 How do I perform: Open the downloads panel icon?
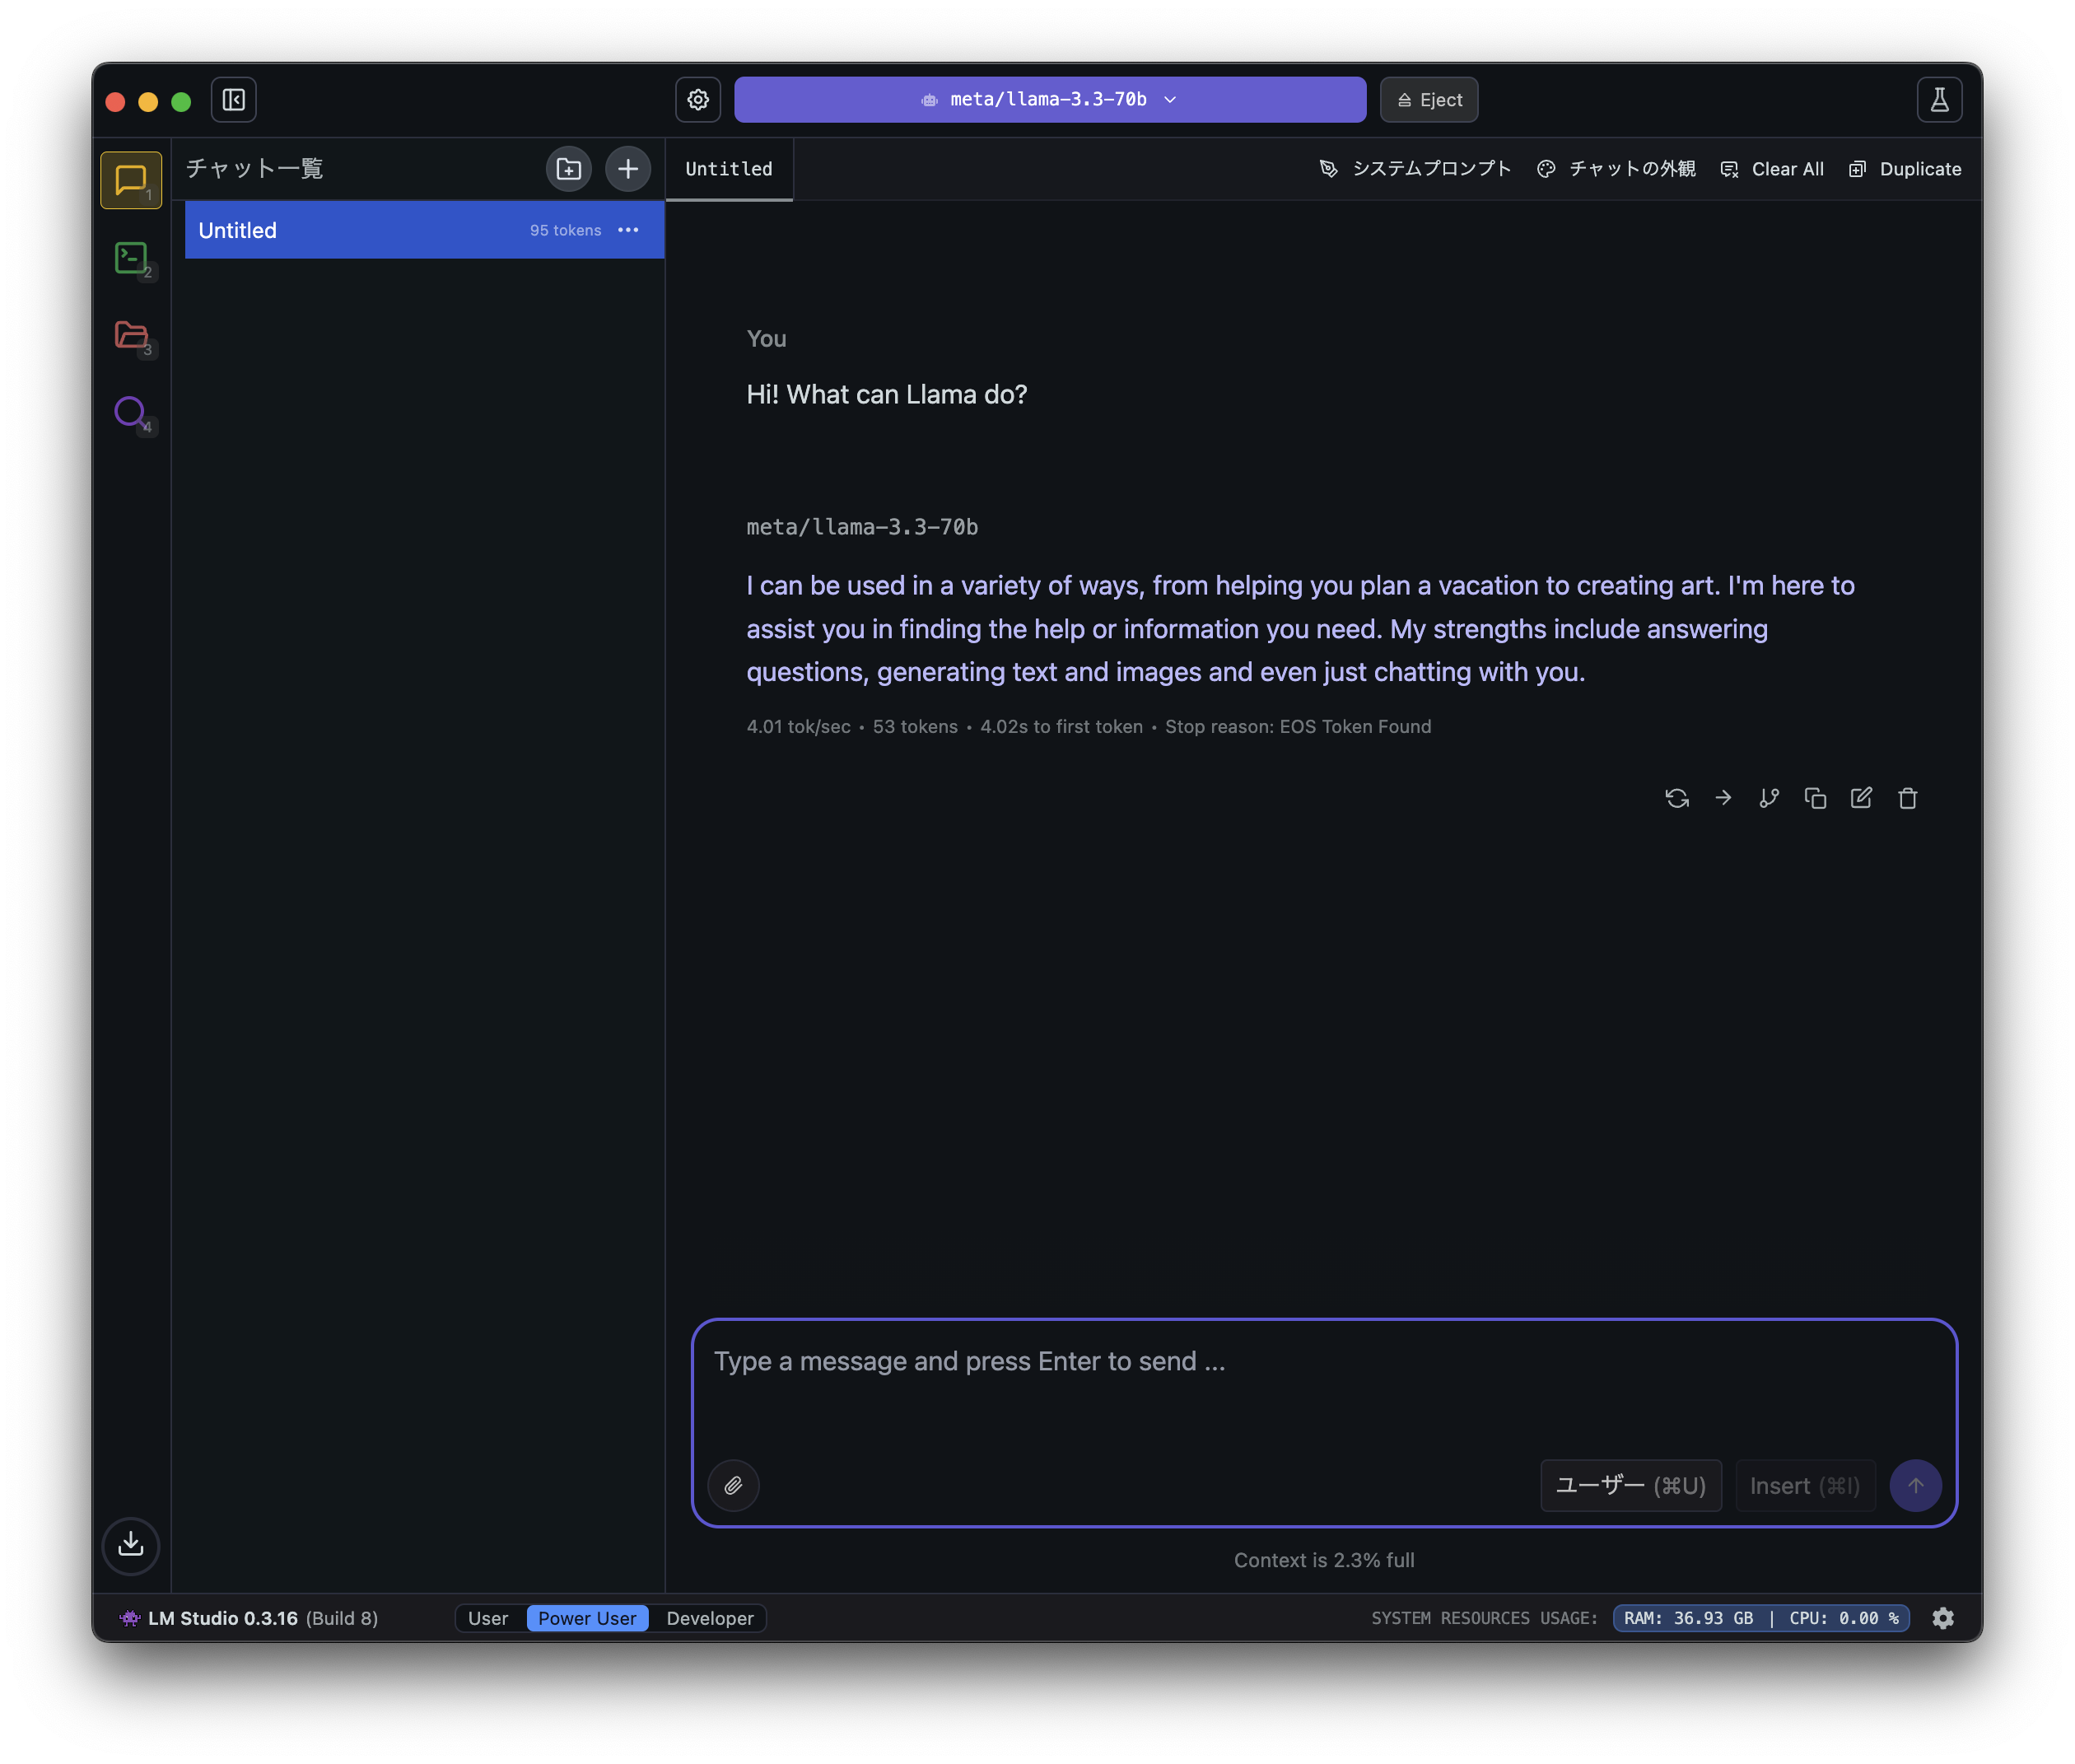pos(131,1545)
